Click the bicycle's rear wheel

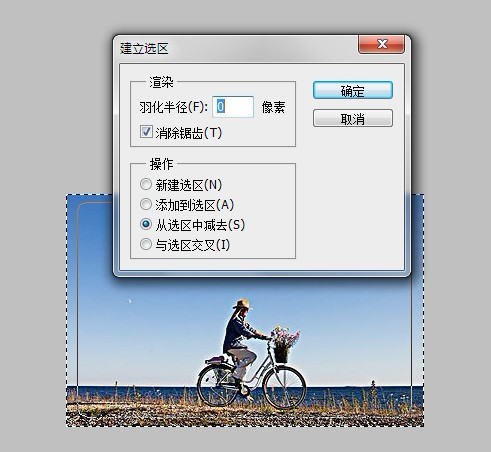click(218, 385)
